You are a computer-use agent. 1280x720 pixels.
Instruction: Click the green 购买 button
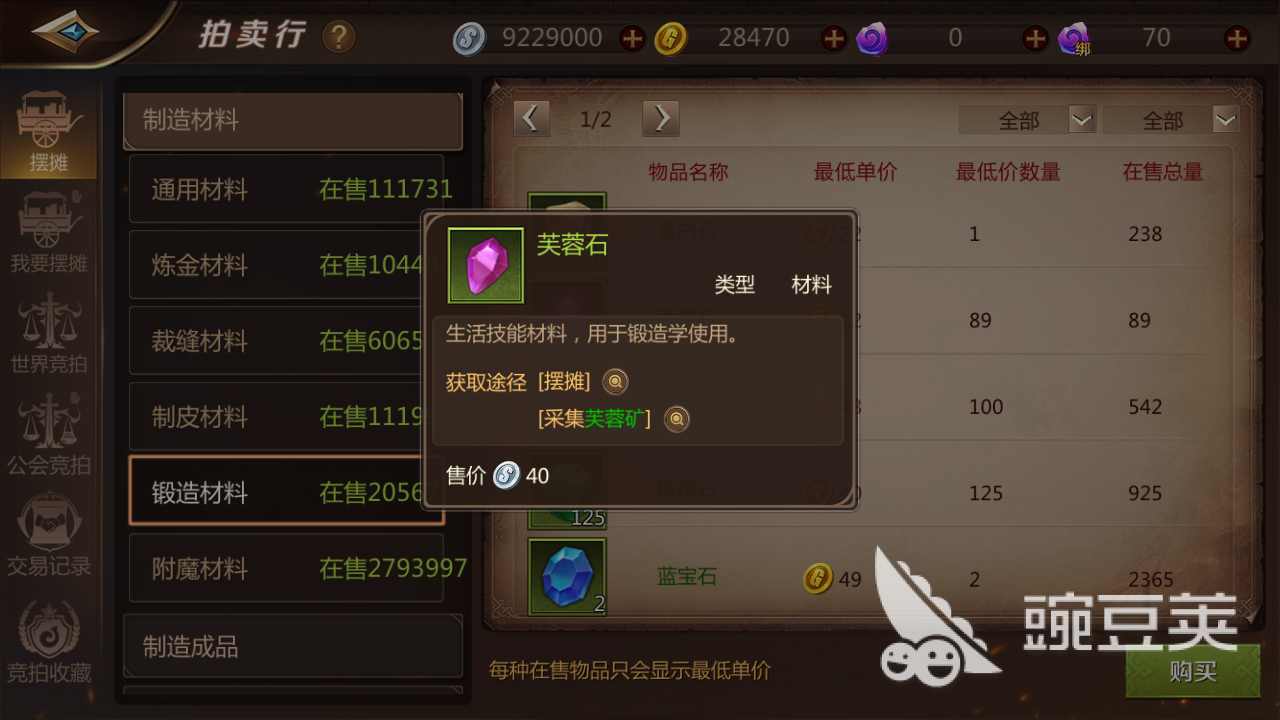(x=1192, y=671)
